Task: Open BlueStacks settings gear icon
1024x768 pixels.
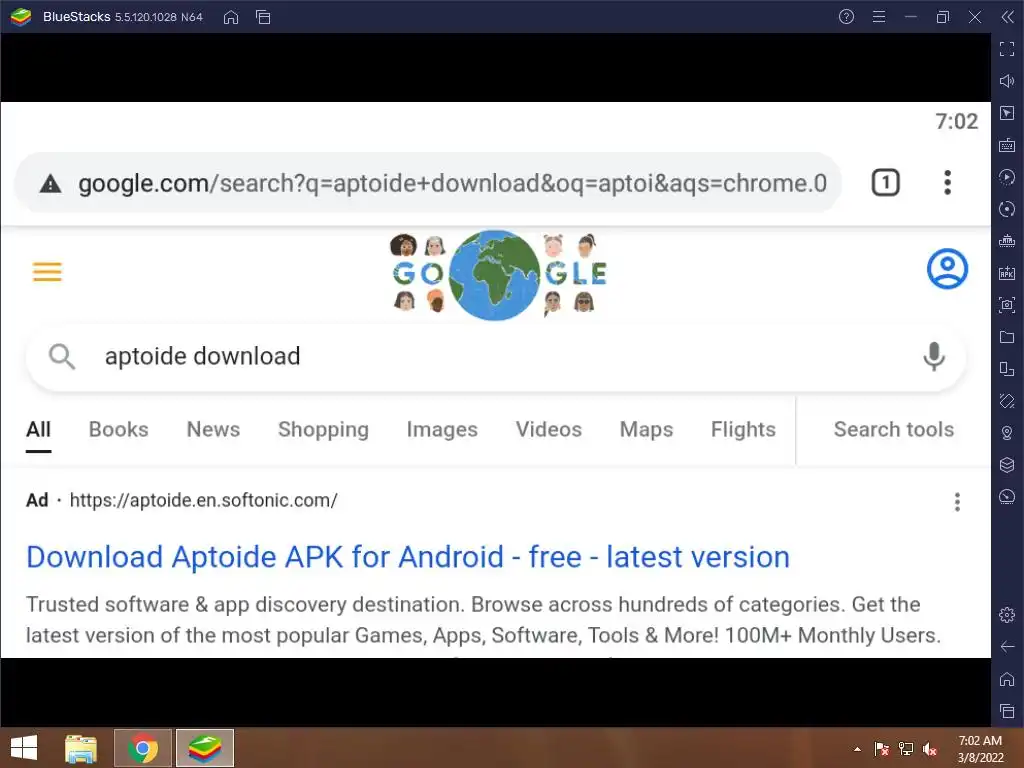Action: click(1007, 615)
